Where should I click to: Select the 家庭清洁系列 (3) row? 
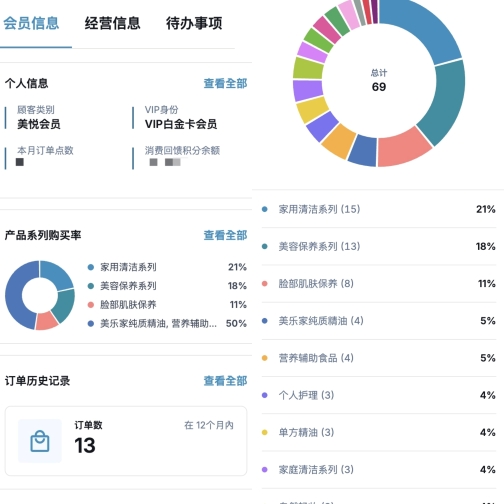click(379, 470)
